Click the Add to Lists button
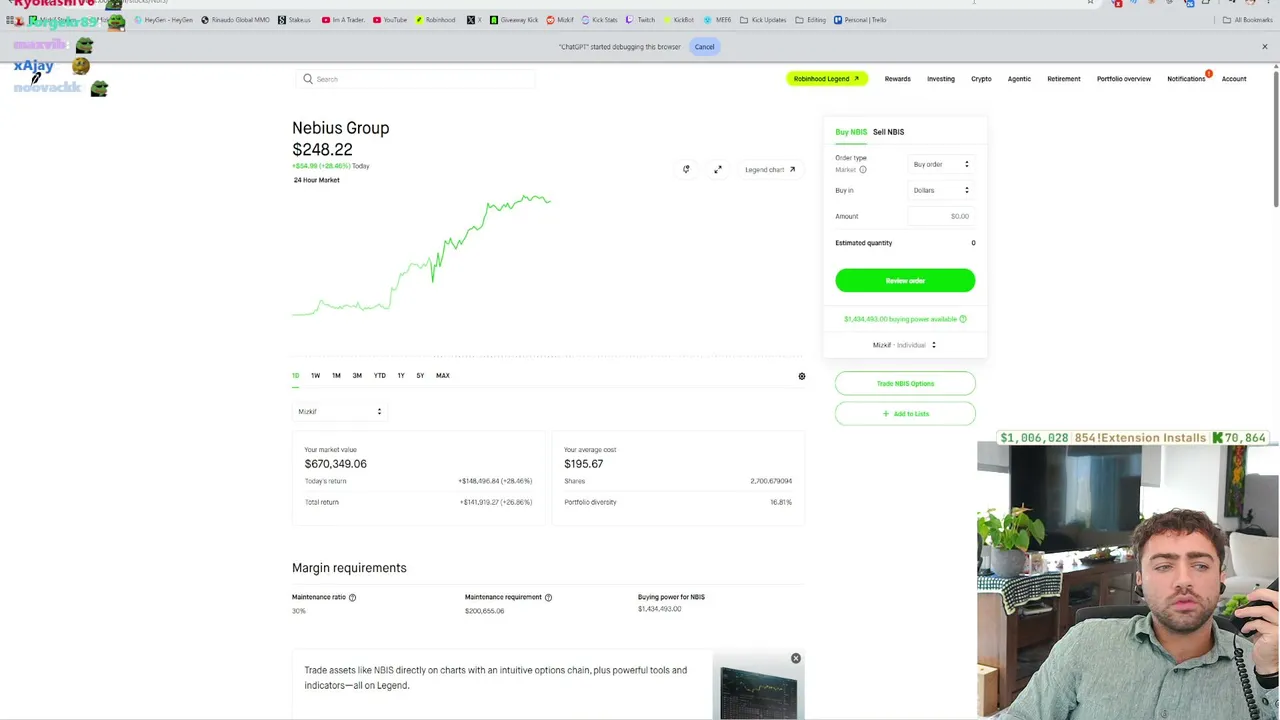 point(905,414)
